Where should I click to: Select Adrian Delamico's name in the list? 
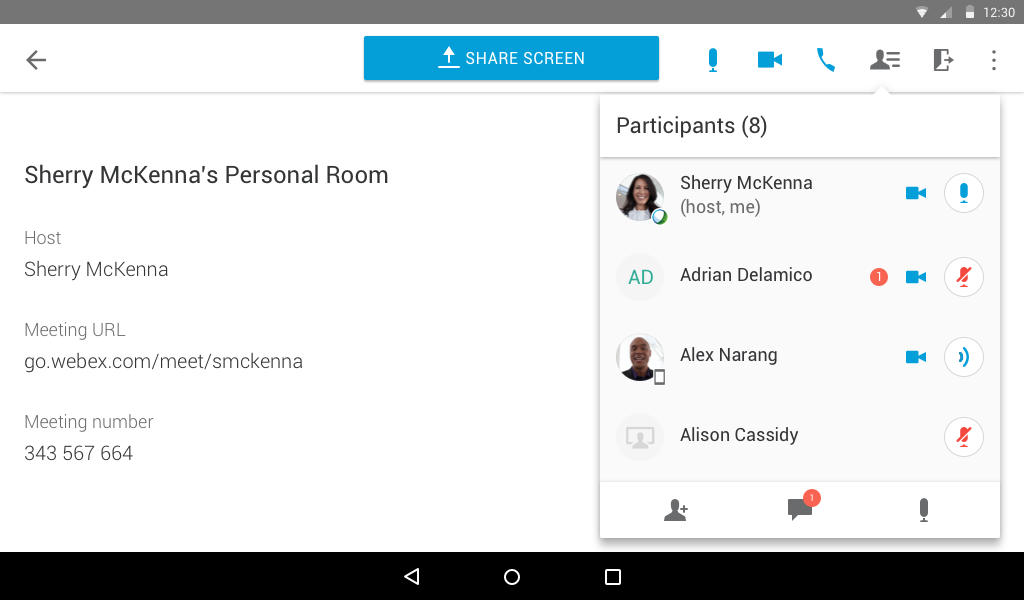point(746,275)
